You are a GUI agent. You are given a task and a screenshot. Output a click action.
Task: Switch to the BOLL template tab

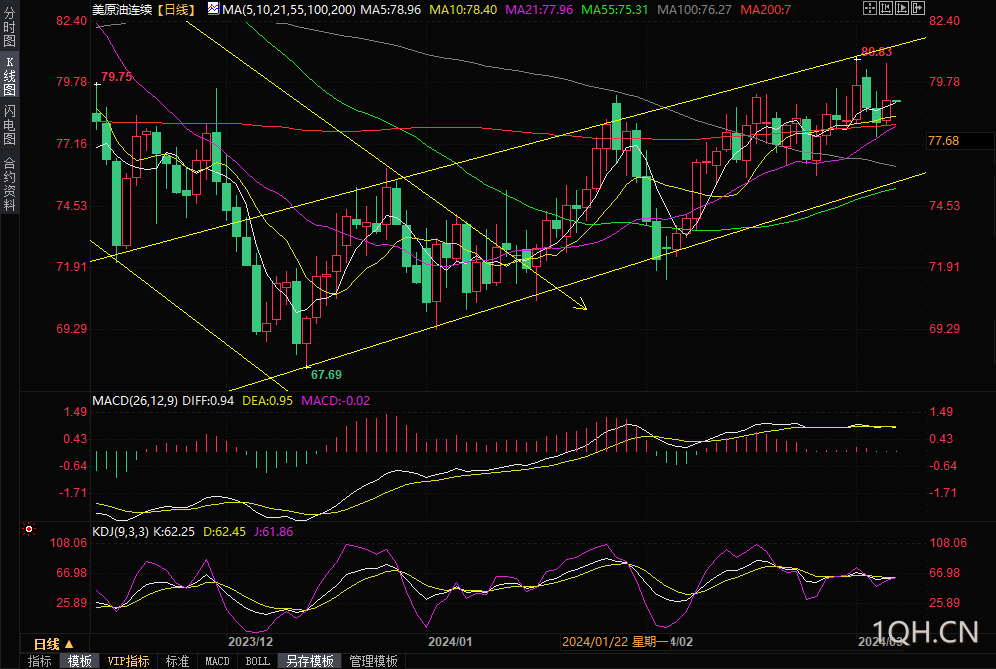coord(258,661)
